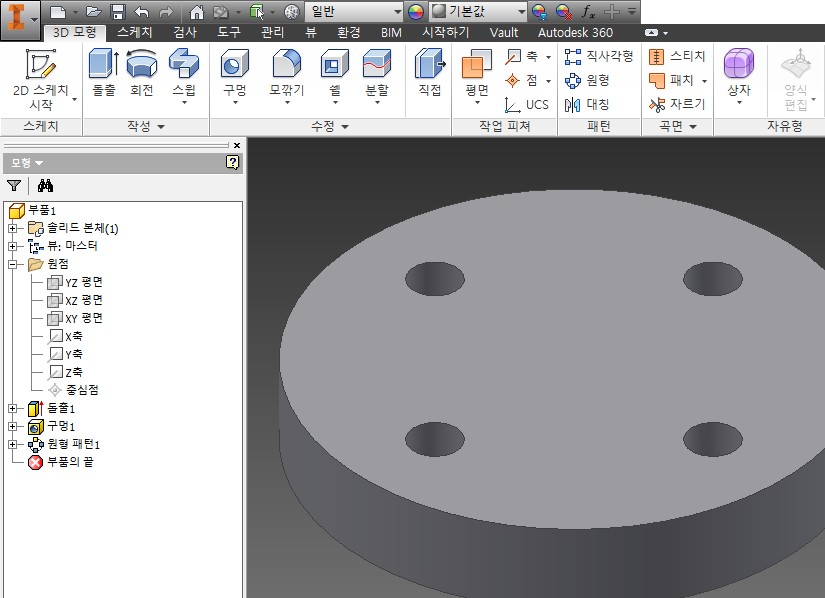Switch to the 뷰 tab
Screen dimensions: 825x598
pyautogui.click(x=311, y=33)
